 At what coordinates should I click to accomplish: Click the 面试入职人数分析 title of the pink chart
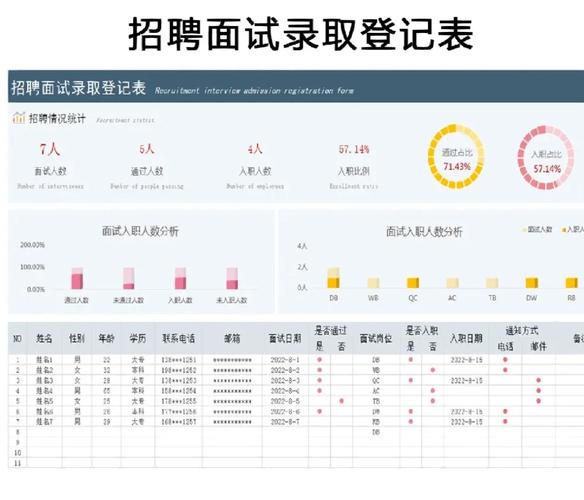point(140,231)
